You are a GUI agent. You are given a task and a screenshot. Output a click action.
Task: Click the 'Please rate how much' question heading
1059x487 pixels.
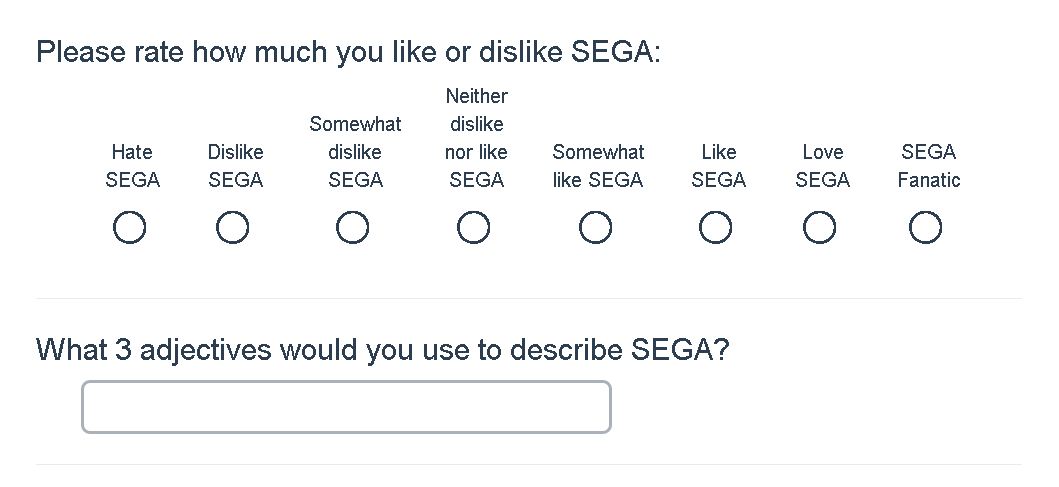pos(348,52)
